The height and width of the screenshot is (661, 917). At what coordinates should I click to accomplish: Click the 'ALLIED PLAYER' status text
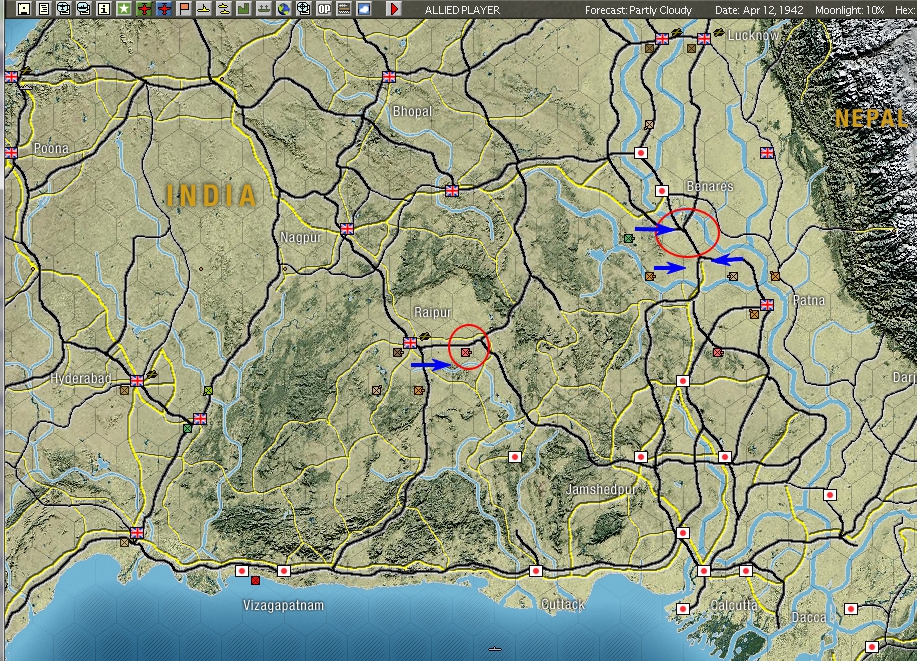(x=462, y=10)
